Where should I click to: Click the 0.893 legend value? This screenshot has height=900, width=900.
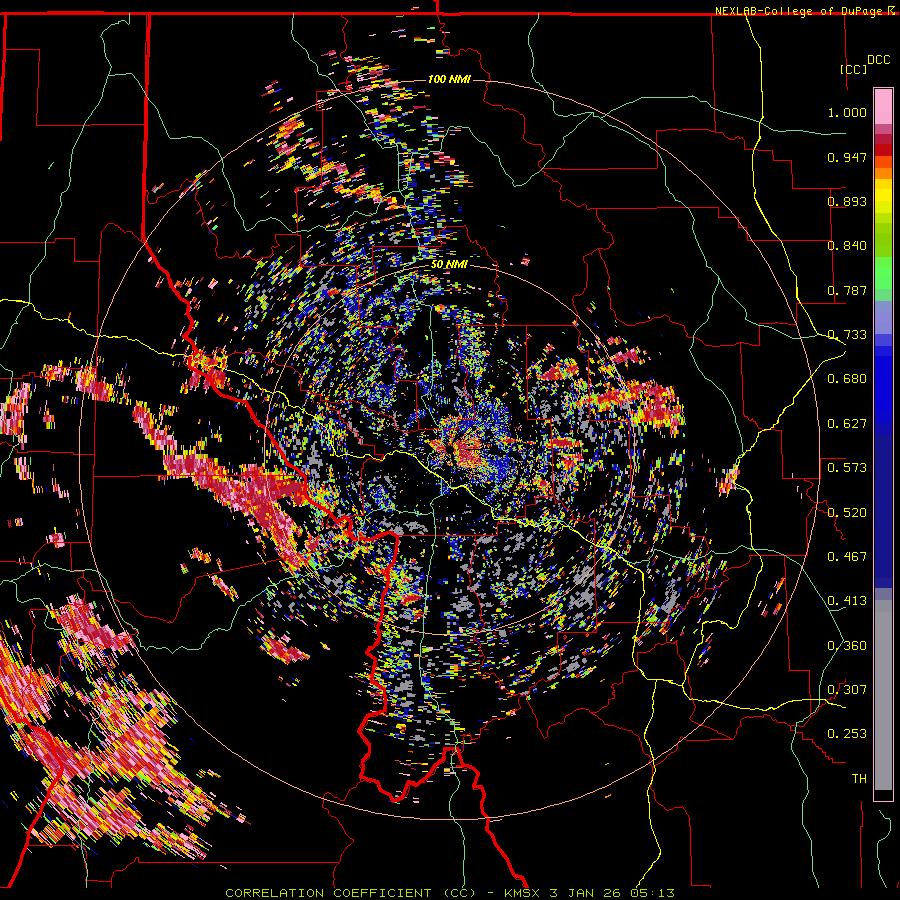click(x=847, y=201)
